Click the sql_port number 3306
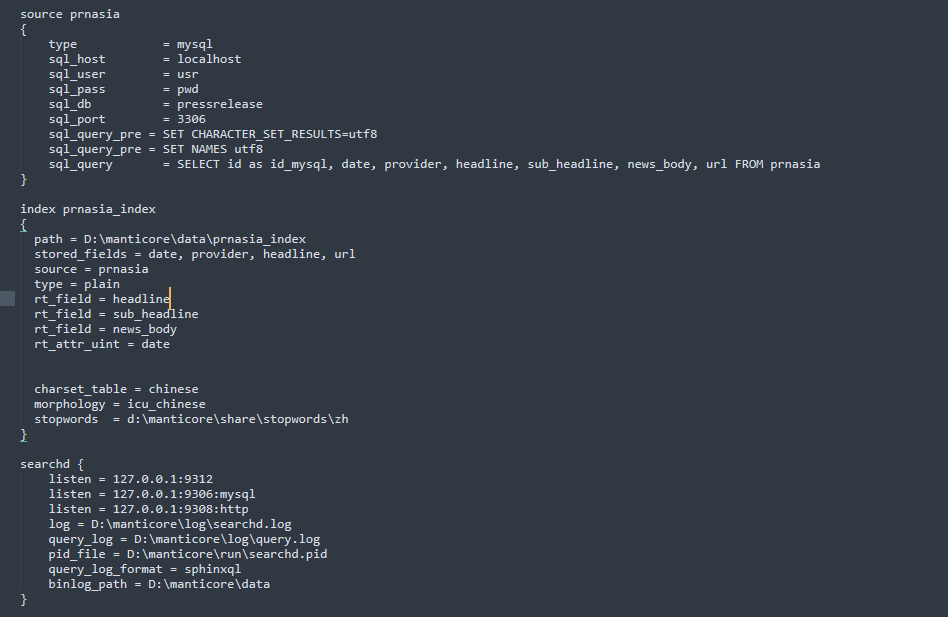This screenshot has height=617, width=948. coord(191,119)
